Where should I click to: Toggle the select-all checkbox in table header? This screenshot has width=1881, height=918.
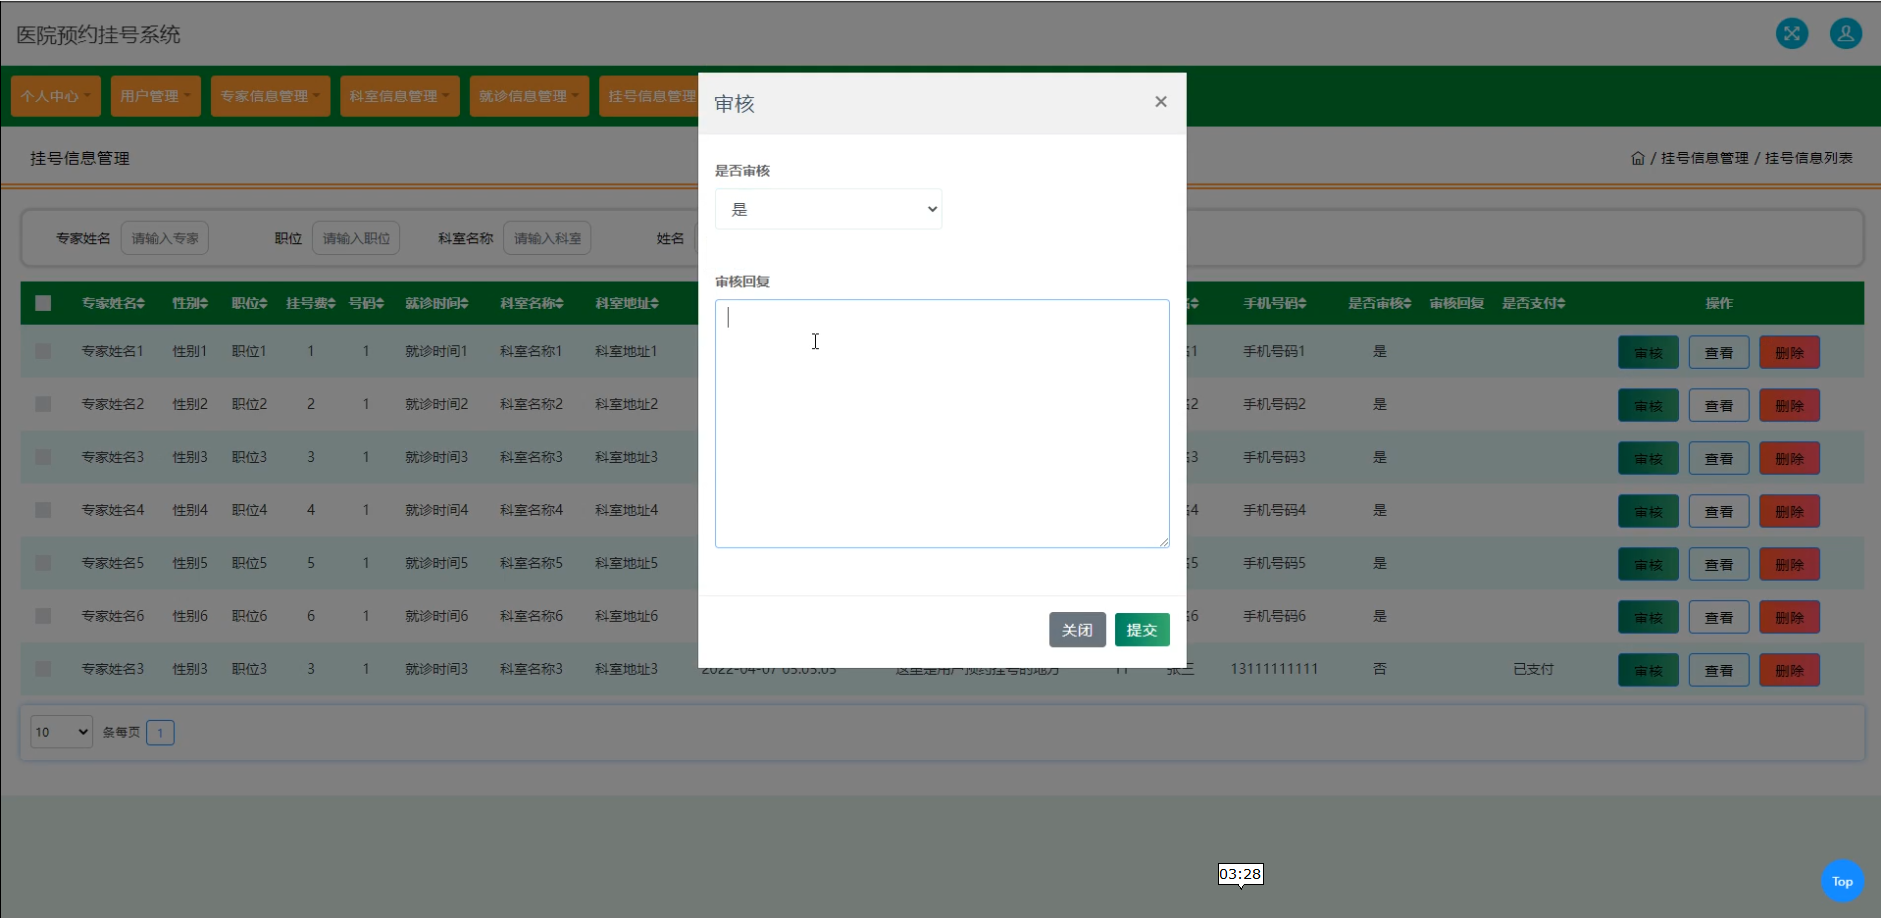[42, 302]
